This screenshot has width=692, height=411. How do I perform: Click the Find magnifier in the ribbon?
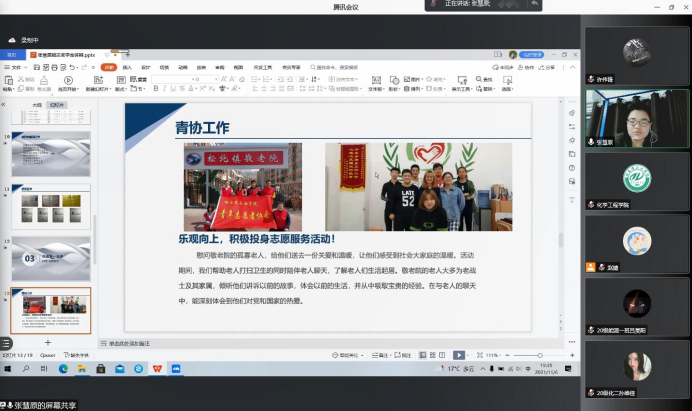479,79
